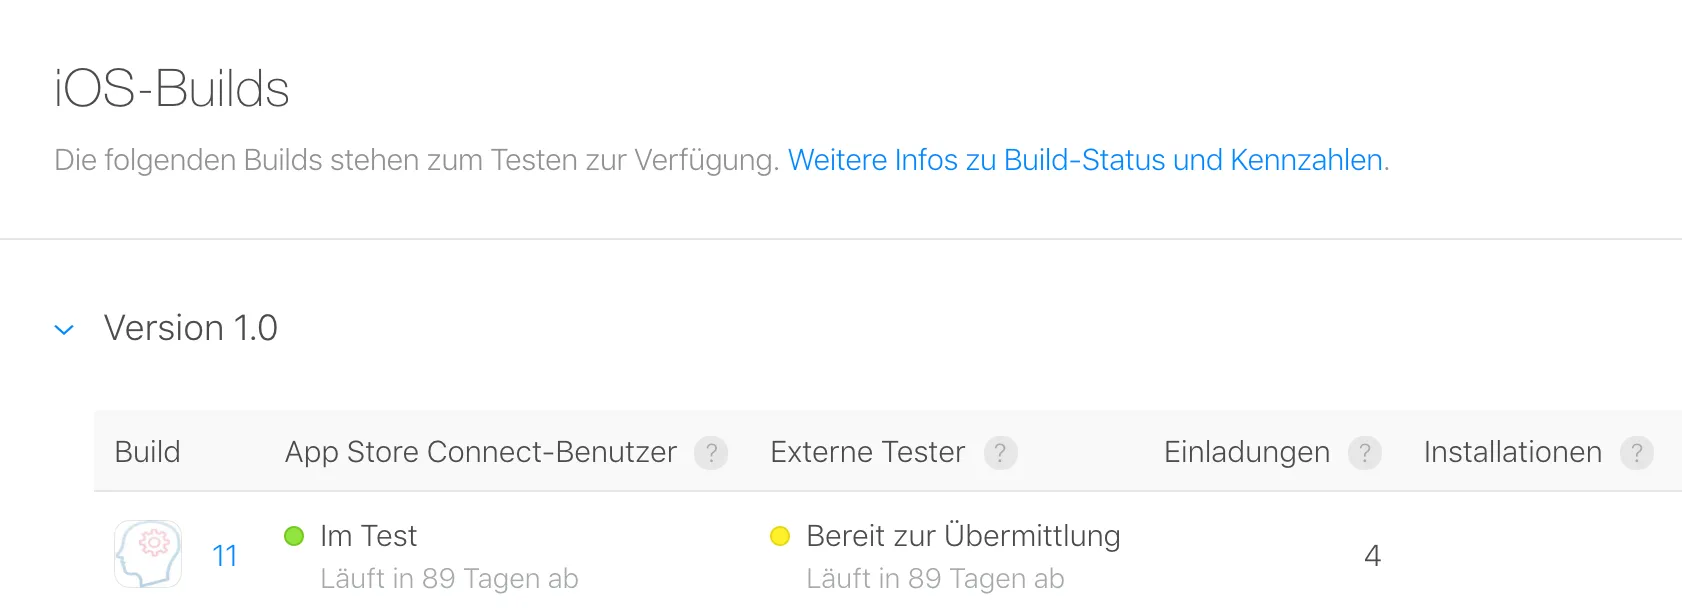This screenshot has height=610, width=1682.
Task: Click the Im Test status label
Action: tap(368, 536)
